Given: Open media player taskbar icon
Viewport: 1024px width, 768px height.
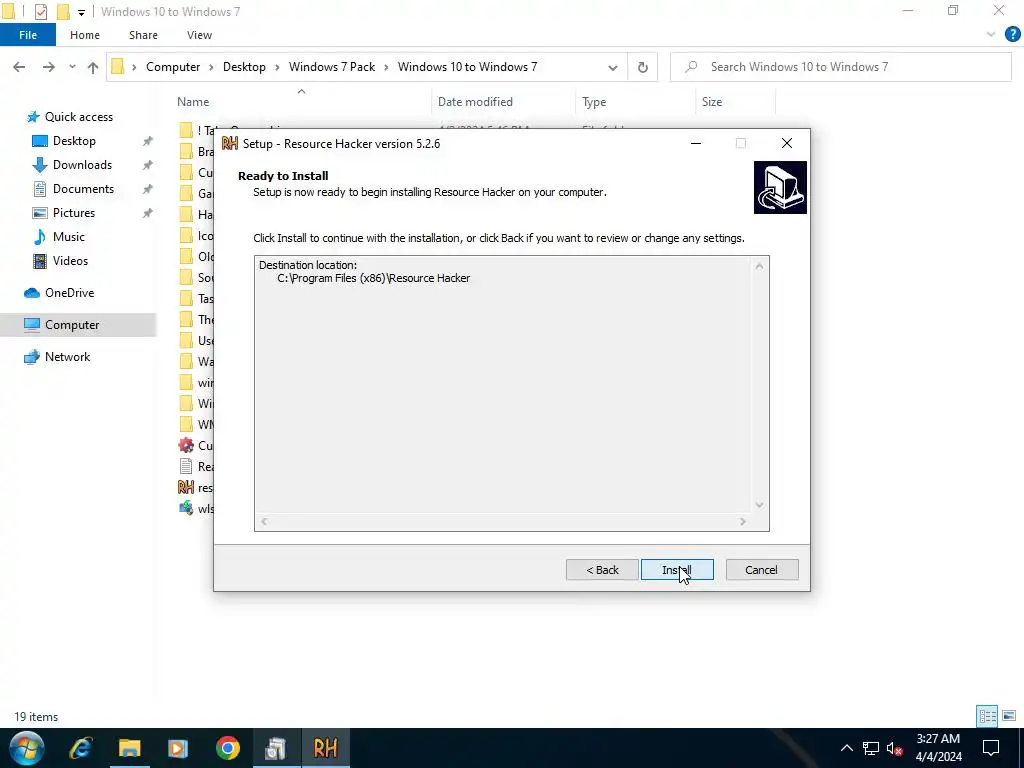Looking at the screenshot, I should [x=178, y=748].
